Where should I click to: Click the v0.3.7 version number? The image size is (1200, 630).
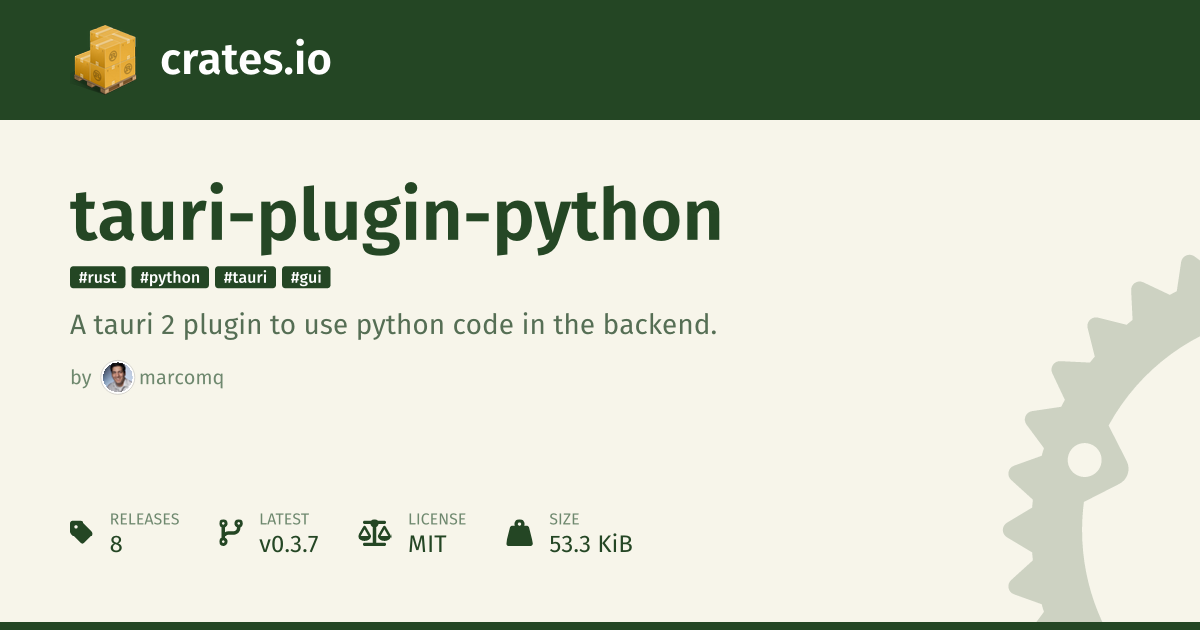click(288, 544)
